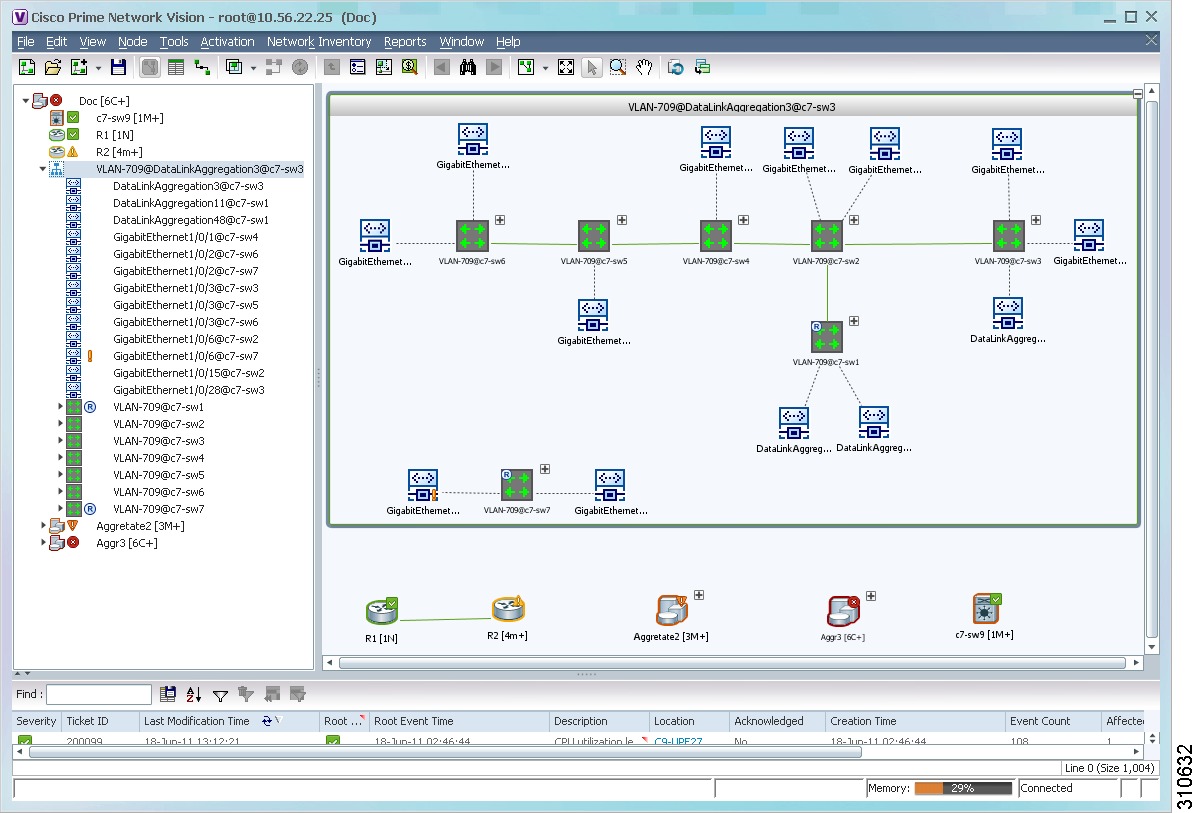The image size is (1195, 813).
Task: Click the VLAN-709@c7-sw2 bridge node icon
Action: pyautogui.click(x=827, y=235)
